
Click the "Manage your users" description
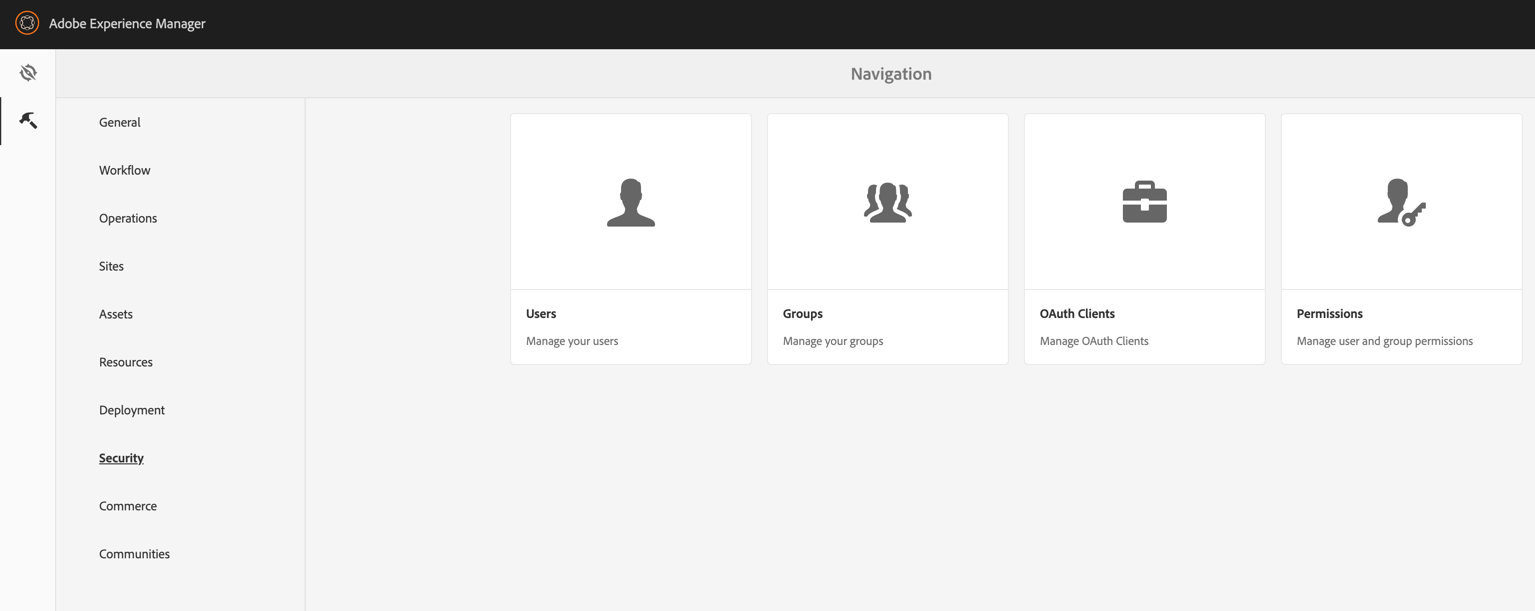pos(572,341)
